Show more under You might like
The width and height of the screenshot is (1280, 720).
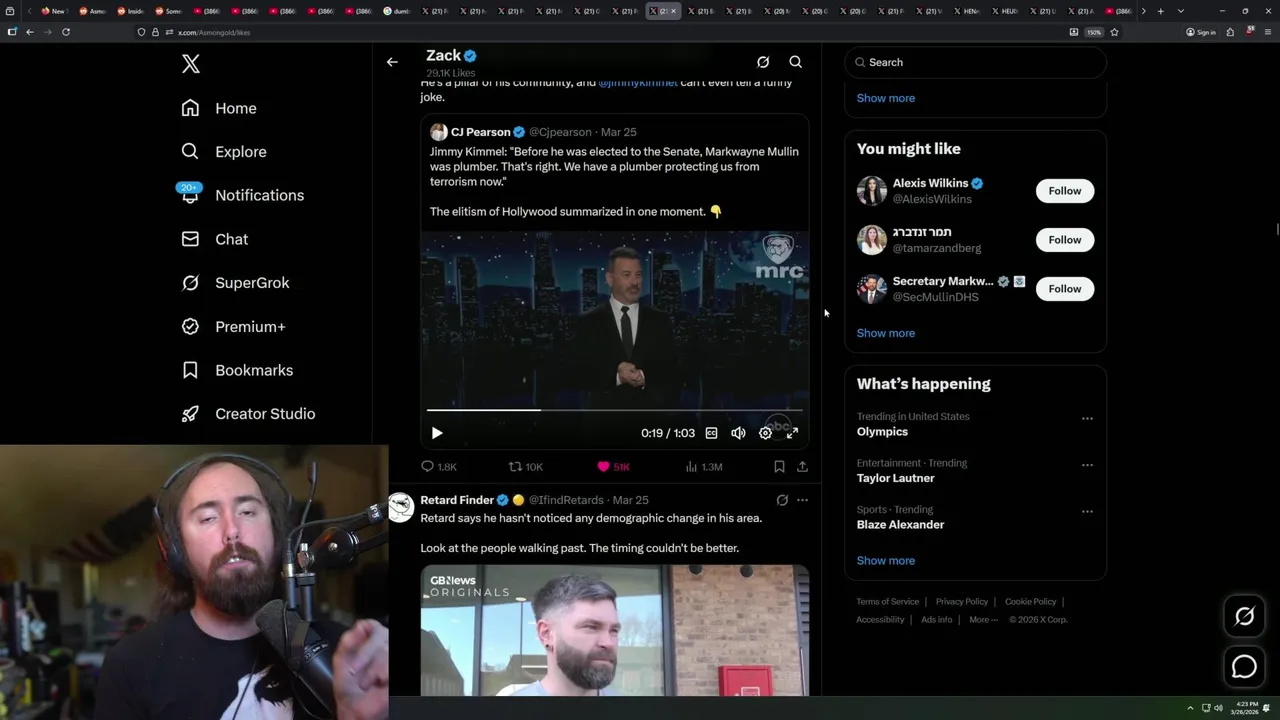(x=886, y=333)
